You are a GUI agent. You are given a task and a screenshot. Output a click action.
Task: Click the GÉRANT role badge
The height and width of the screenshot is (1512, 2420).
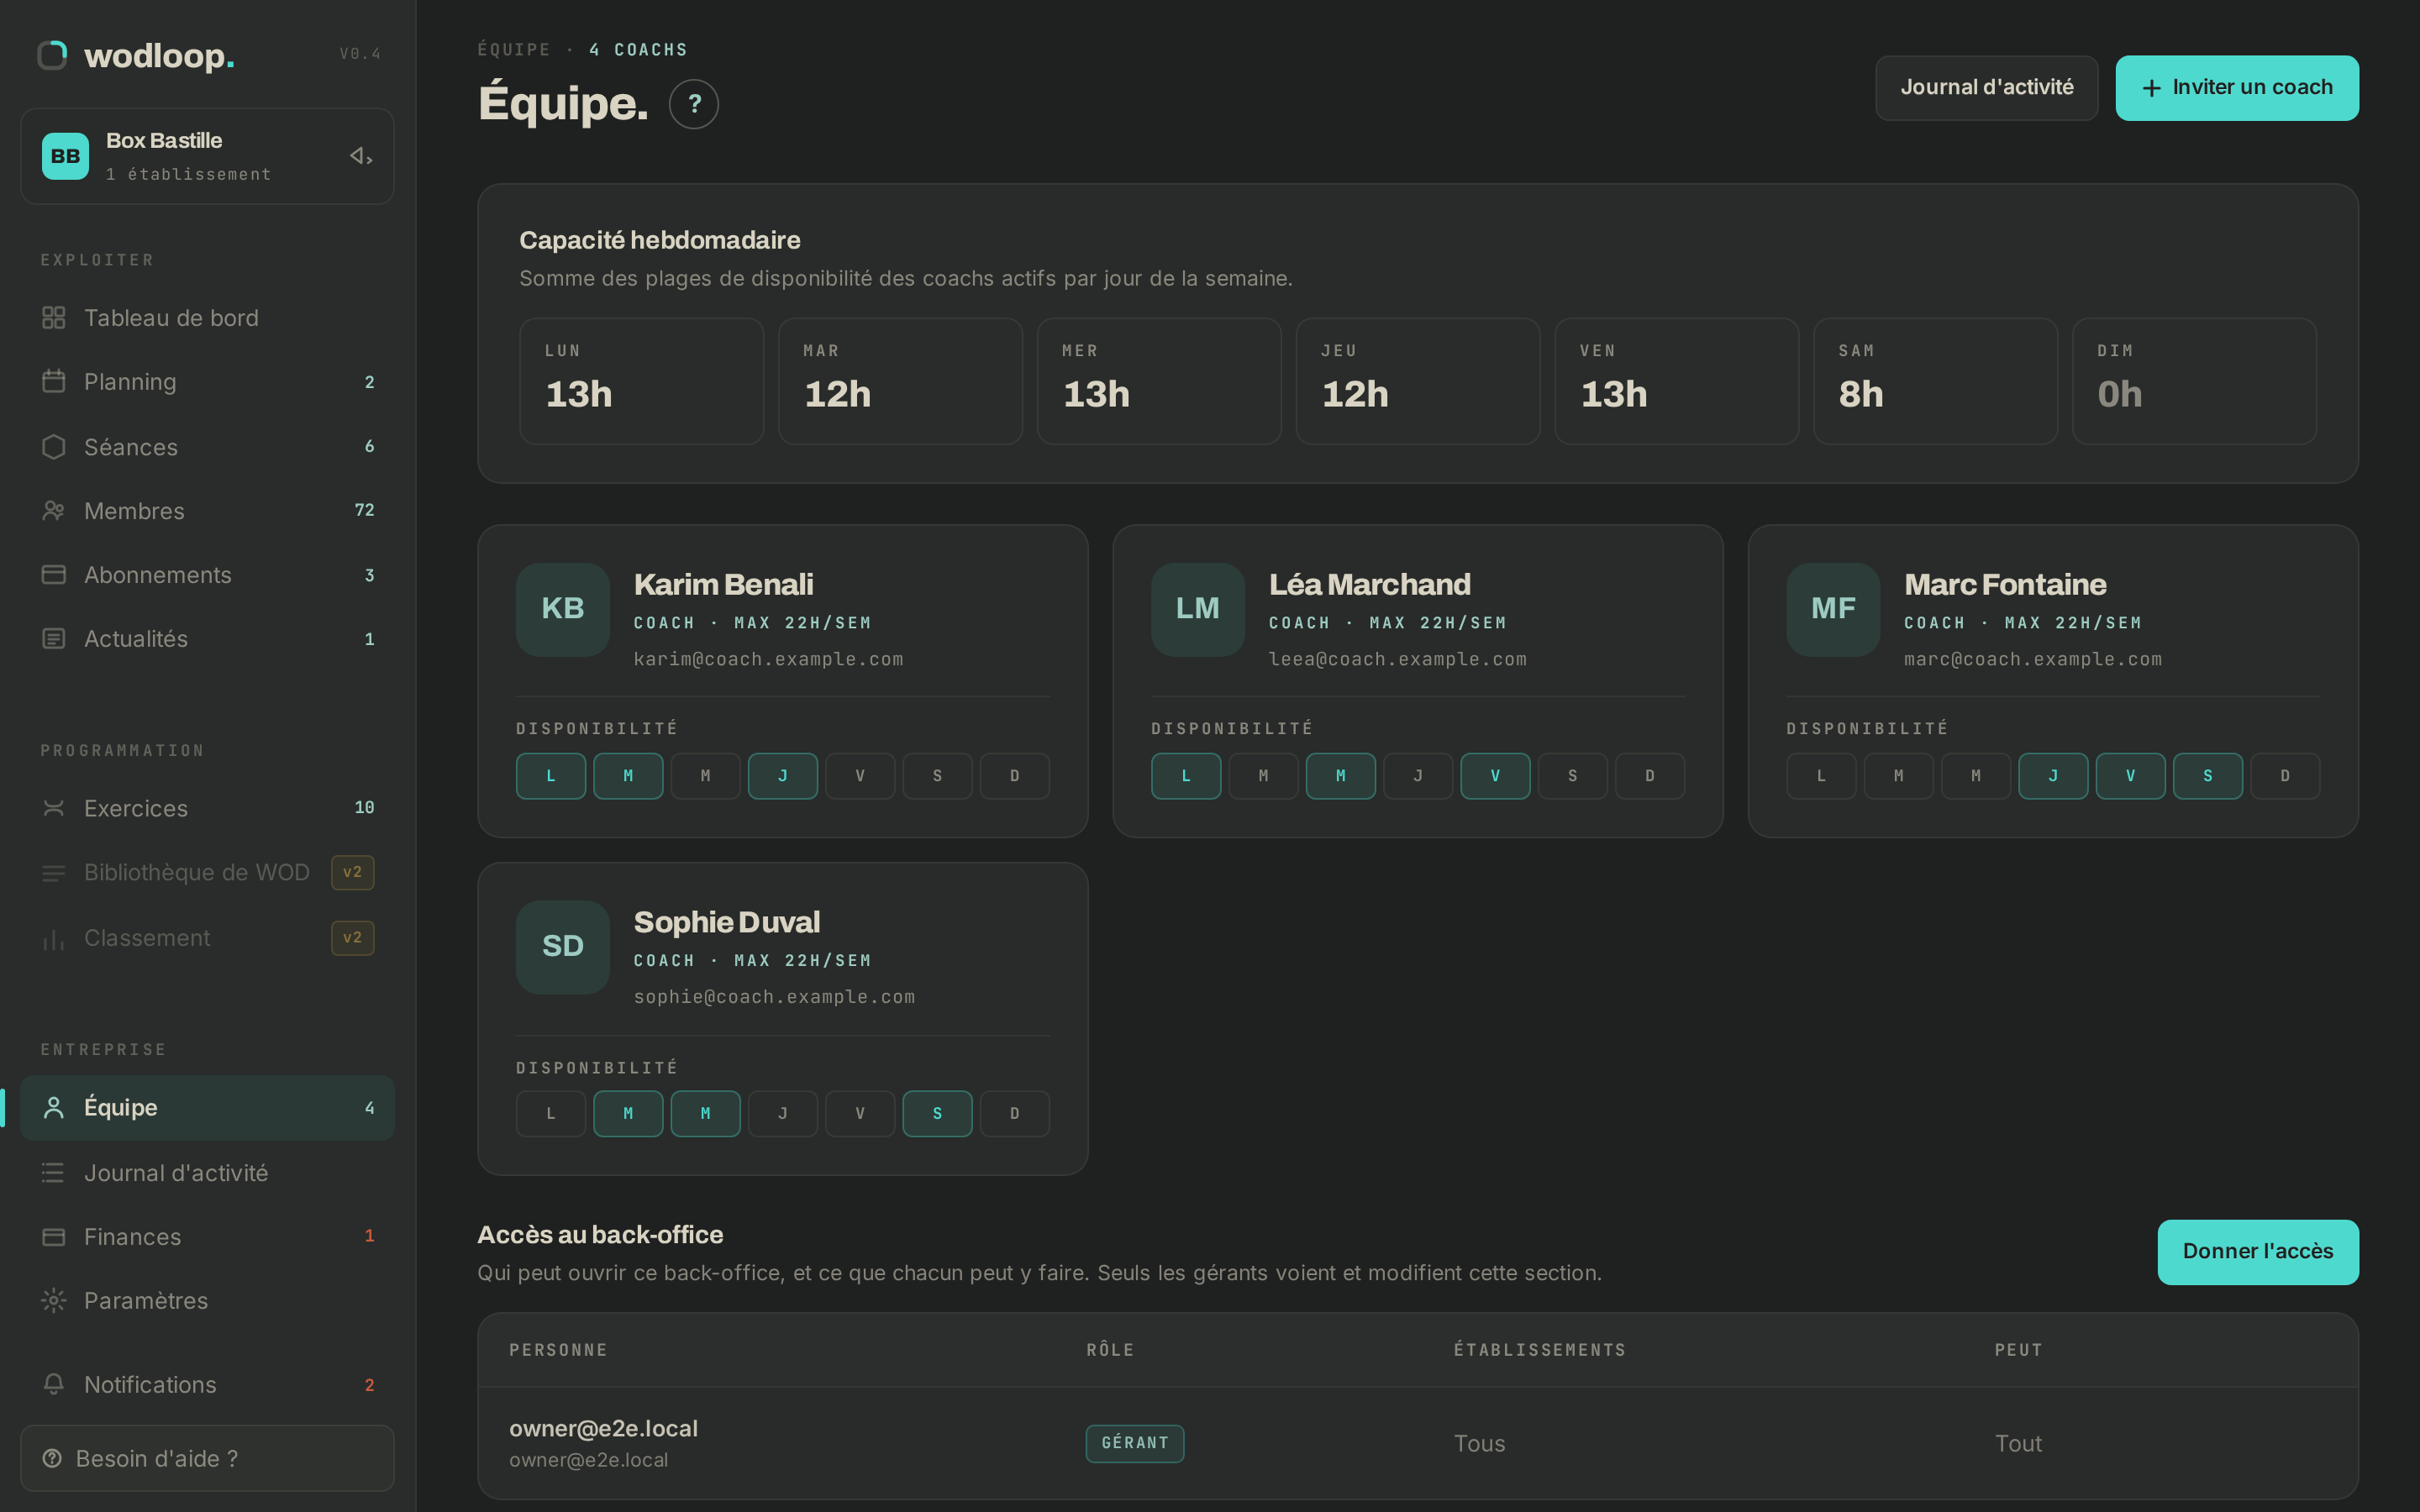1135,1443
